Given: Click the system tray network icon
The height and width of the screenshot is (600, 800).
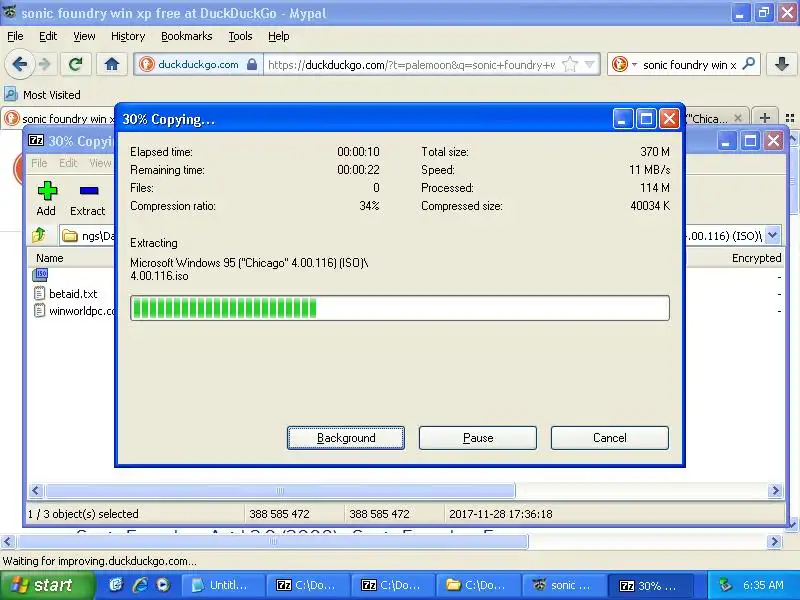Looking at the screenshot, I should [724, 585].
